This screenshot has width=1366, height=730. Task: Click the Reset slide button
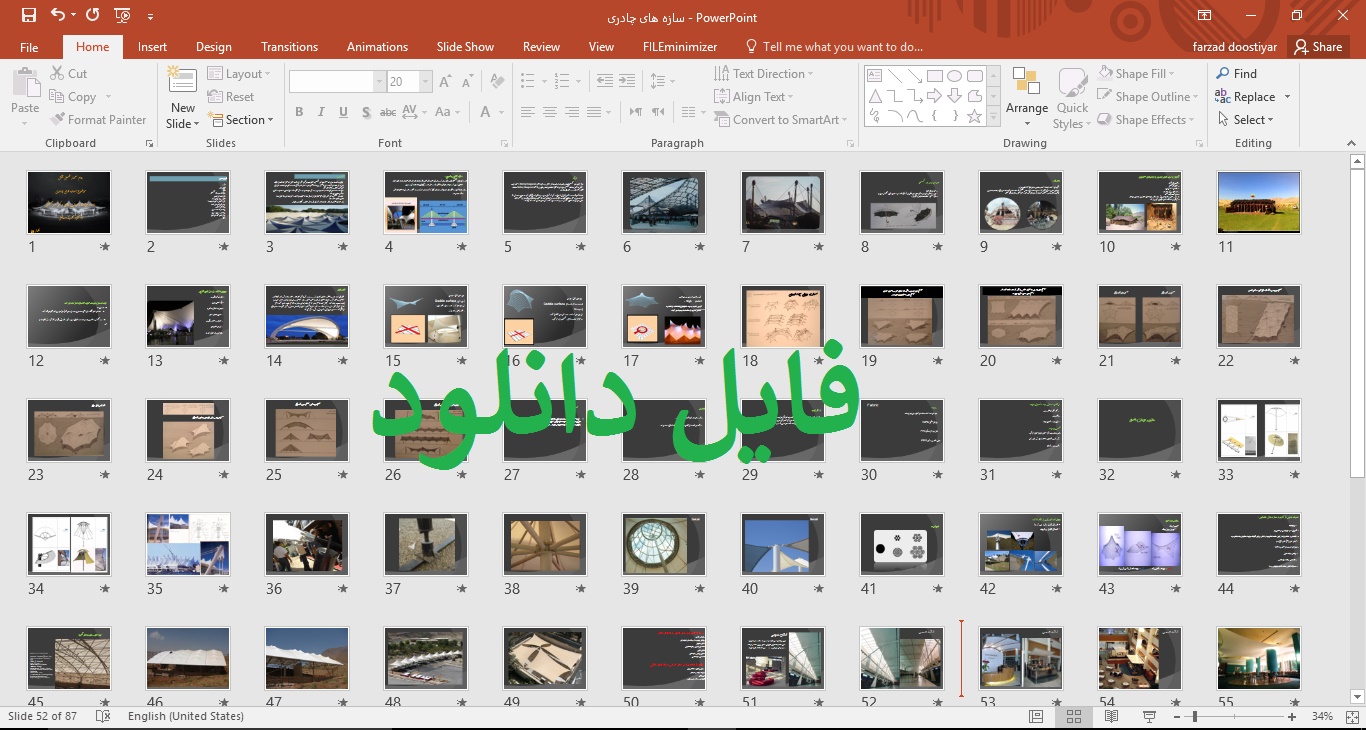click(231, 97)
